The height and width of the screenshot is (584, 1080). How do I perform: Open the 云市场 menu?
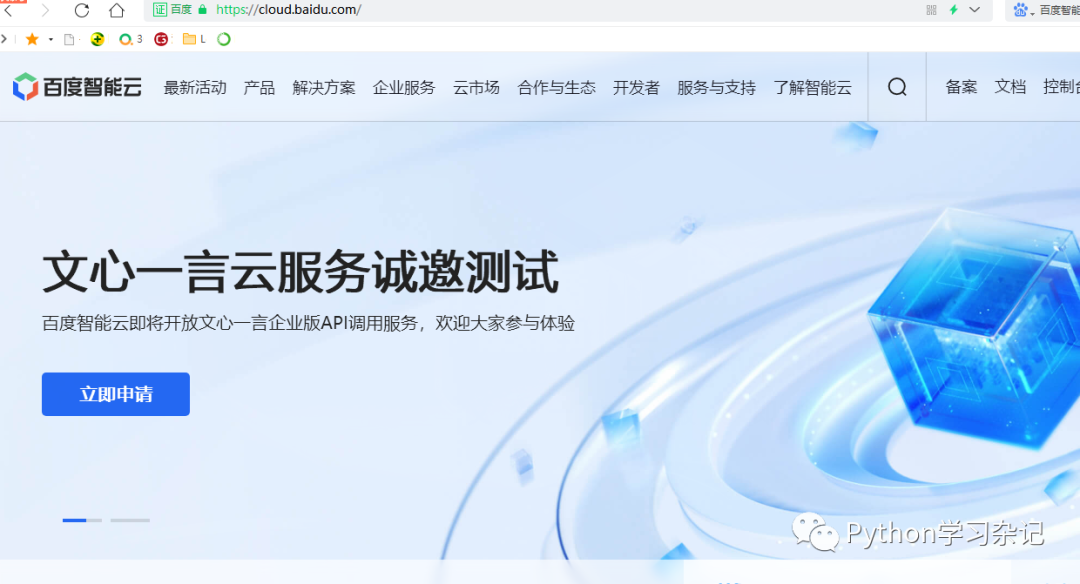(476, 87)
